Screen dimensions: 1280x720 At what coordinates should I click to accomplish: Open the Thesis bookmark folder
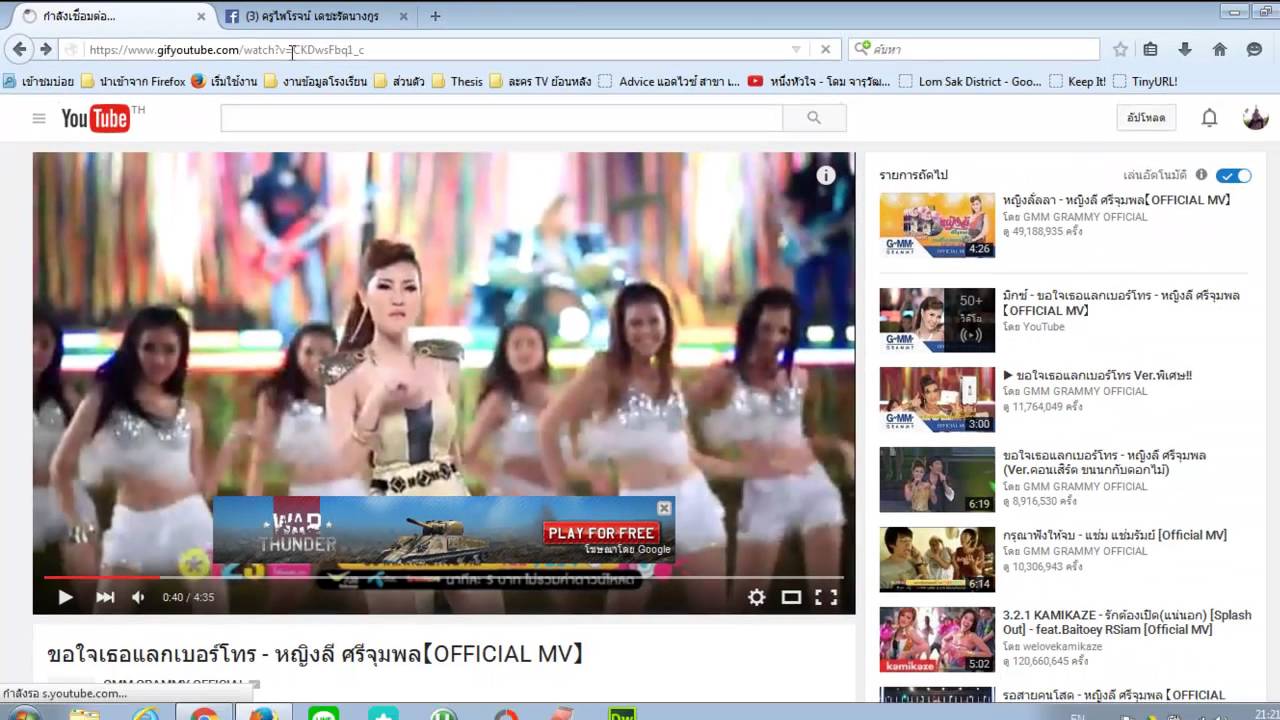pos(457,81)
